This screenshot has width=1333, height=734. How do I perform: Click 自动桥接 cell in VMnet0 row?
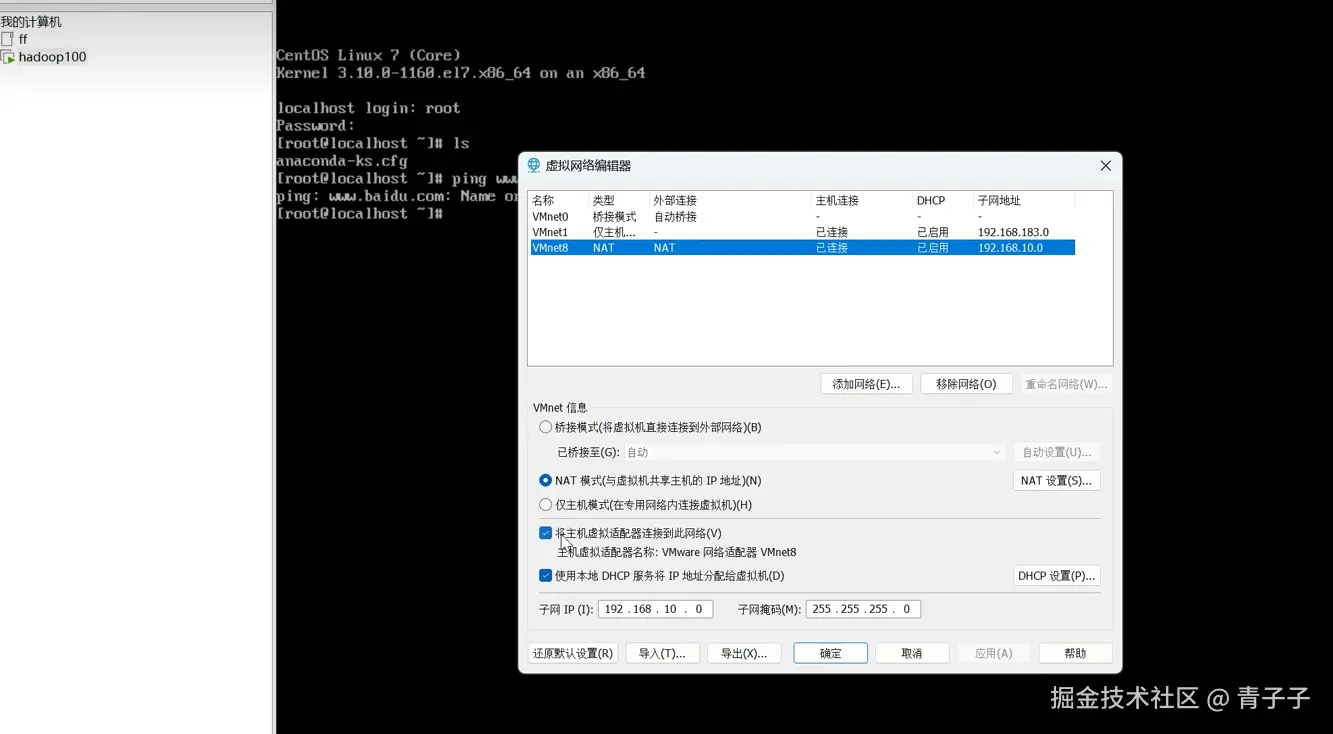click(675, 216)
